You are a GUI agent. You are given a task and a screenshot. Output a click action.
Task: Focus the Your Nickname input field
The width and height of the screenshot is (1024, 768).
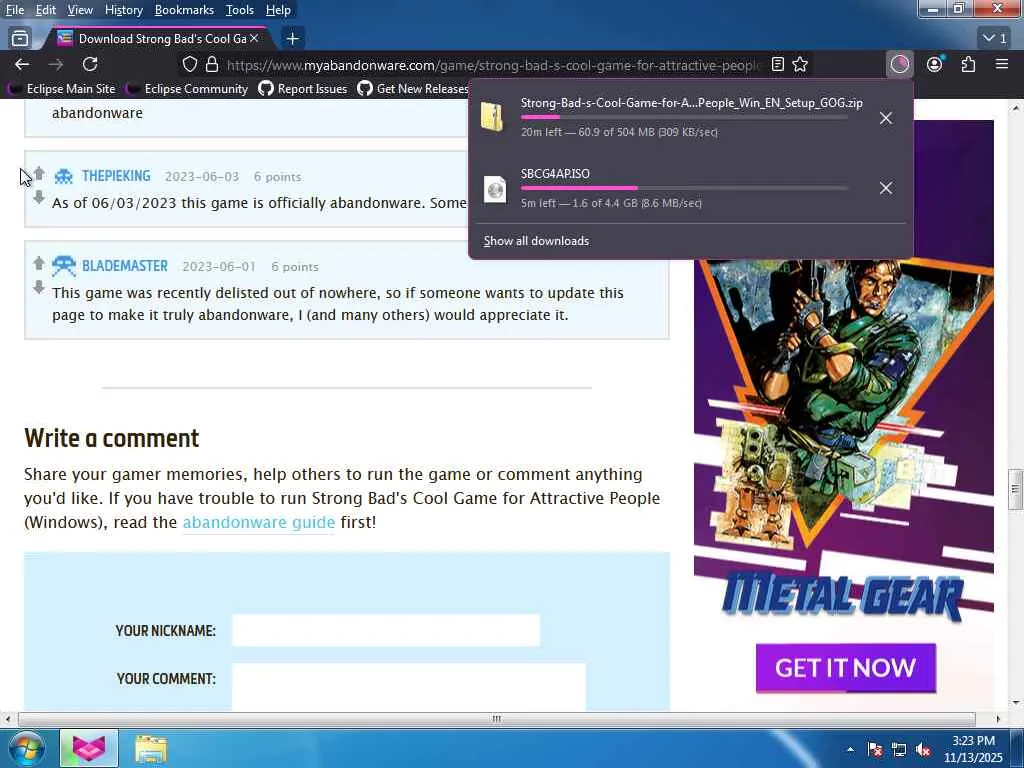386,630
